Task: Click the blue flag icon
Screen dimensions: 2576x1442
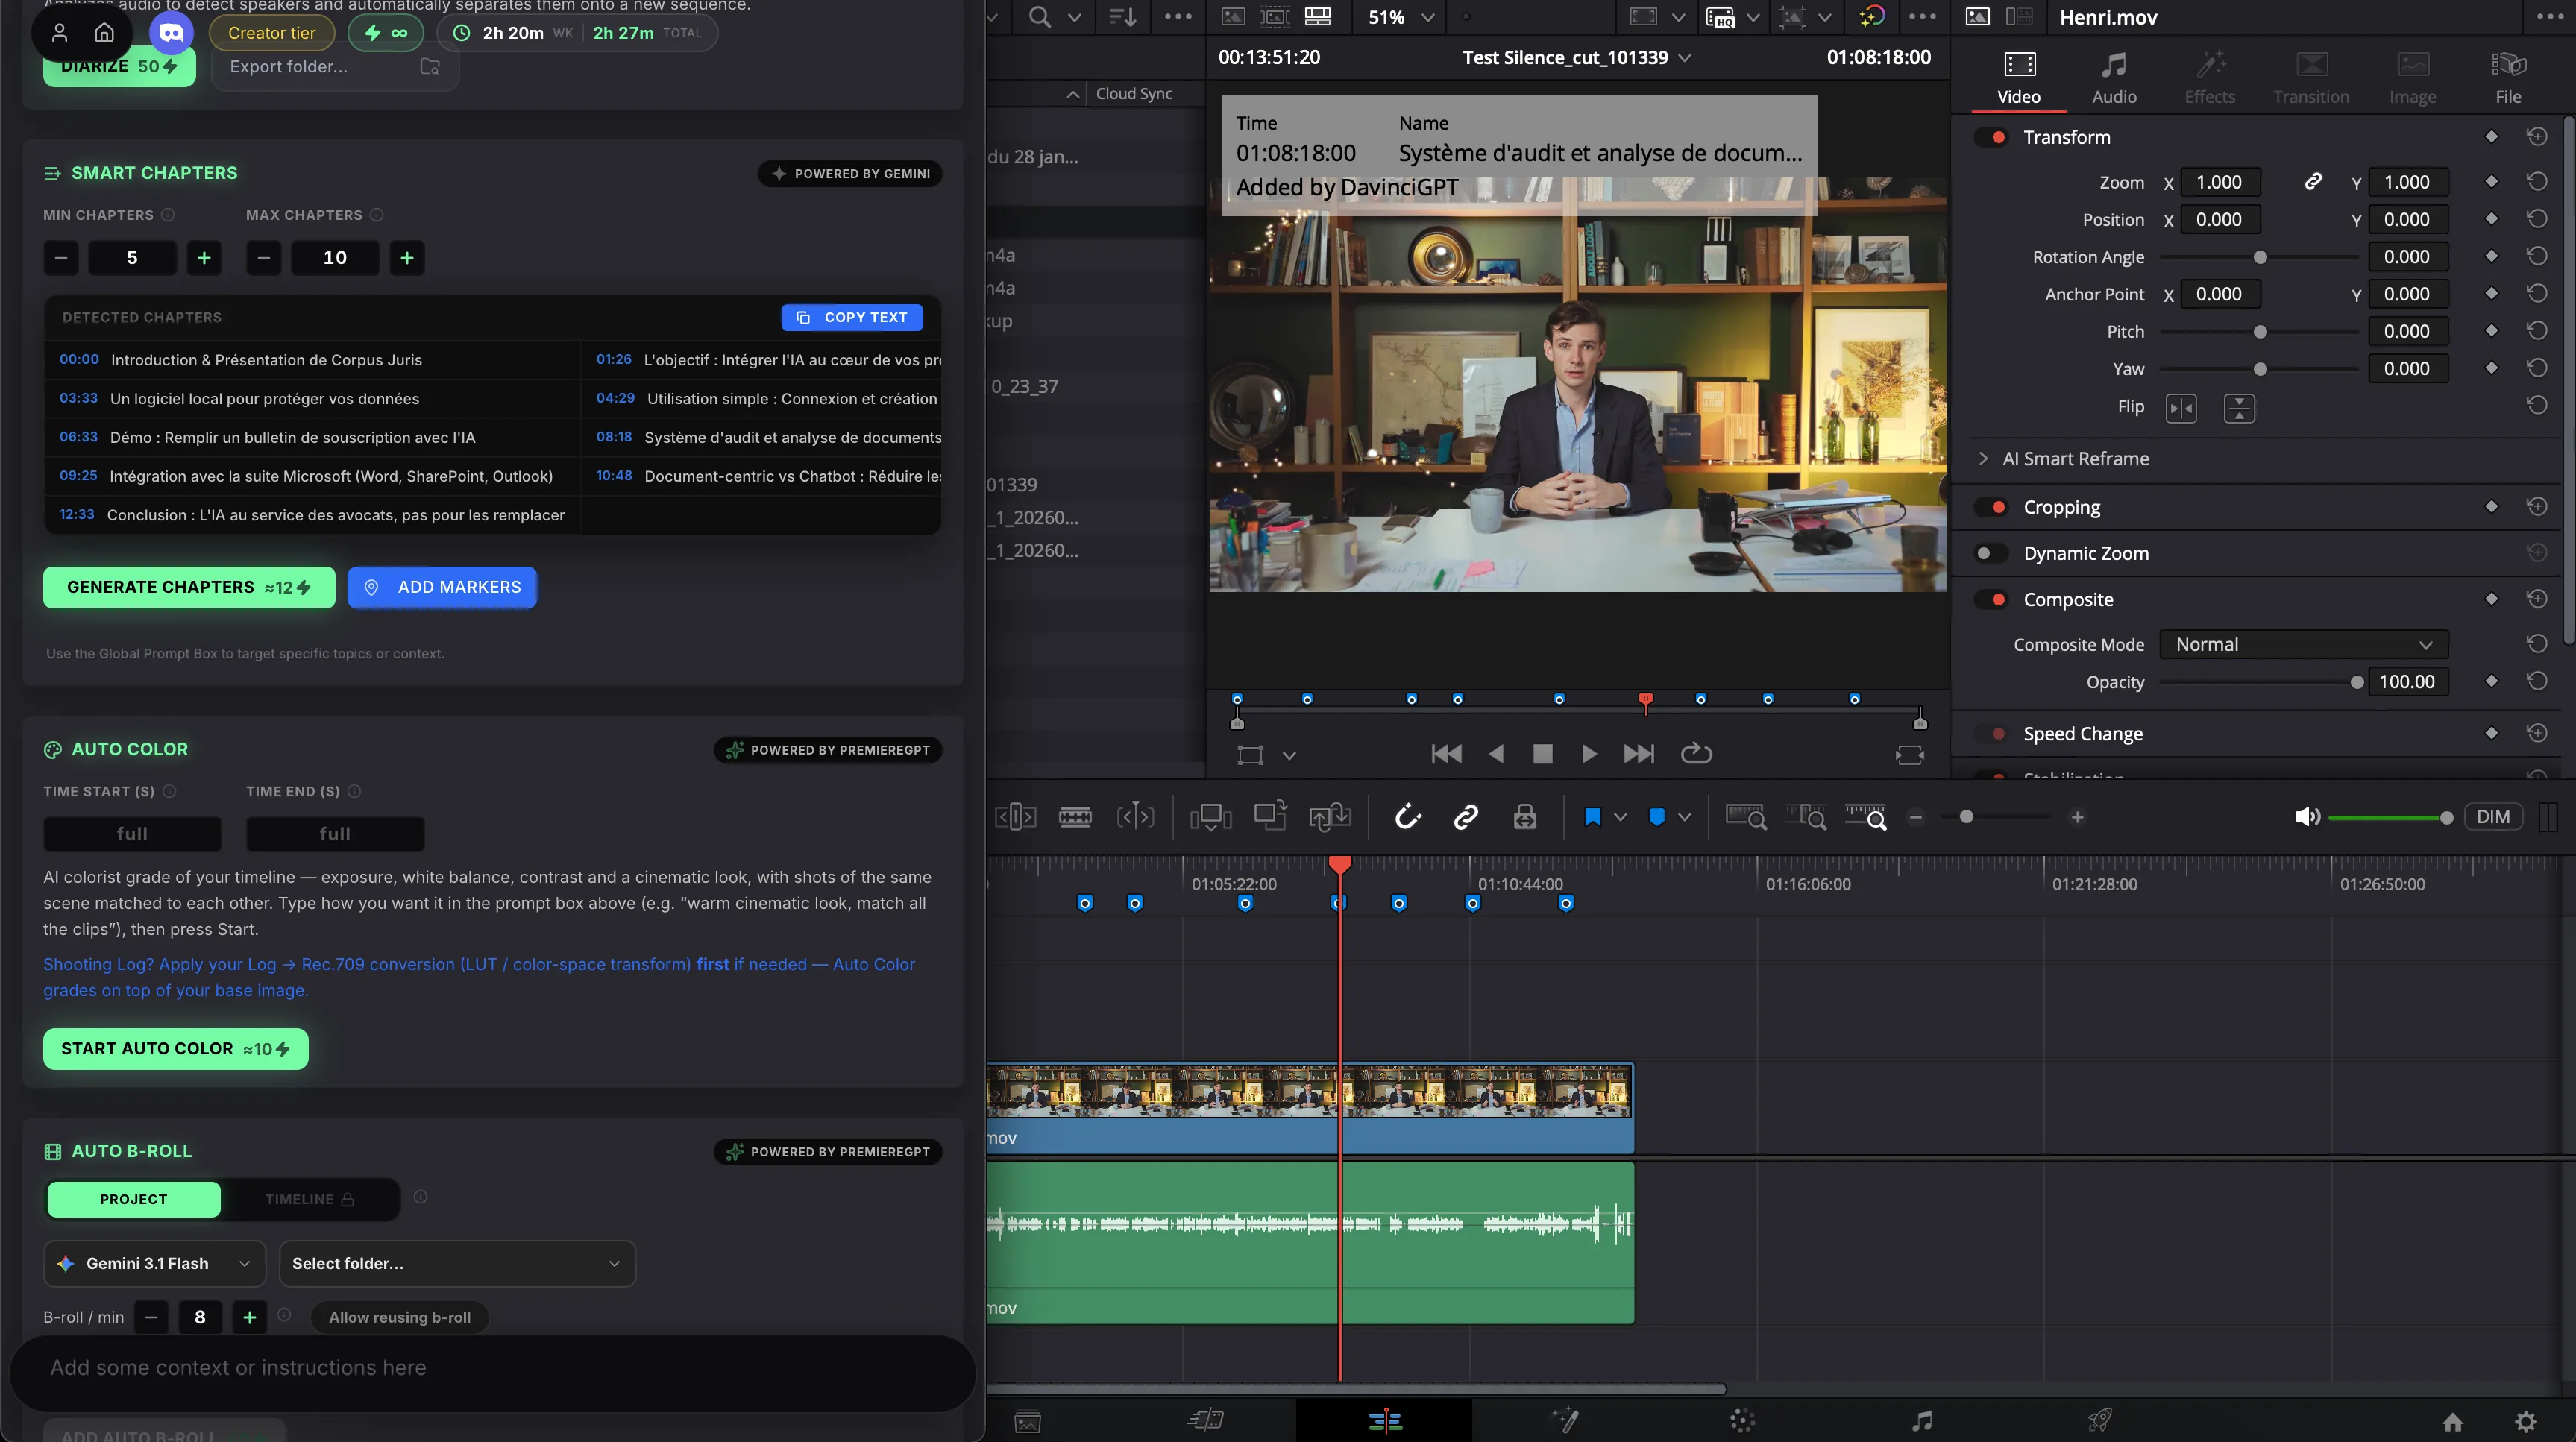Action: 1593,817
